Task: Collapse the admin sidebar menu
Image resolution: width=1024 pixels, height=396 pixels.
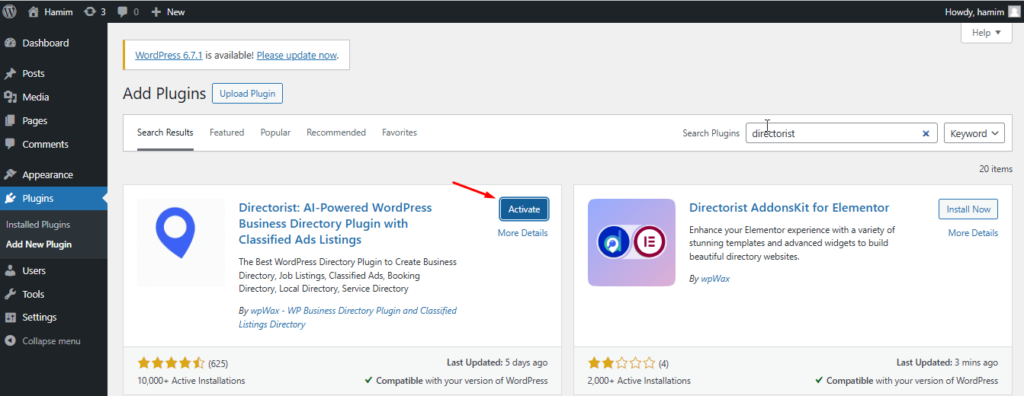Action: (x=42, y=341)
